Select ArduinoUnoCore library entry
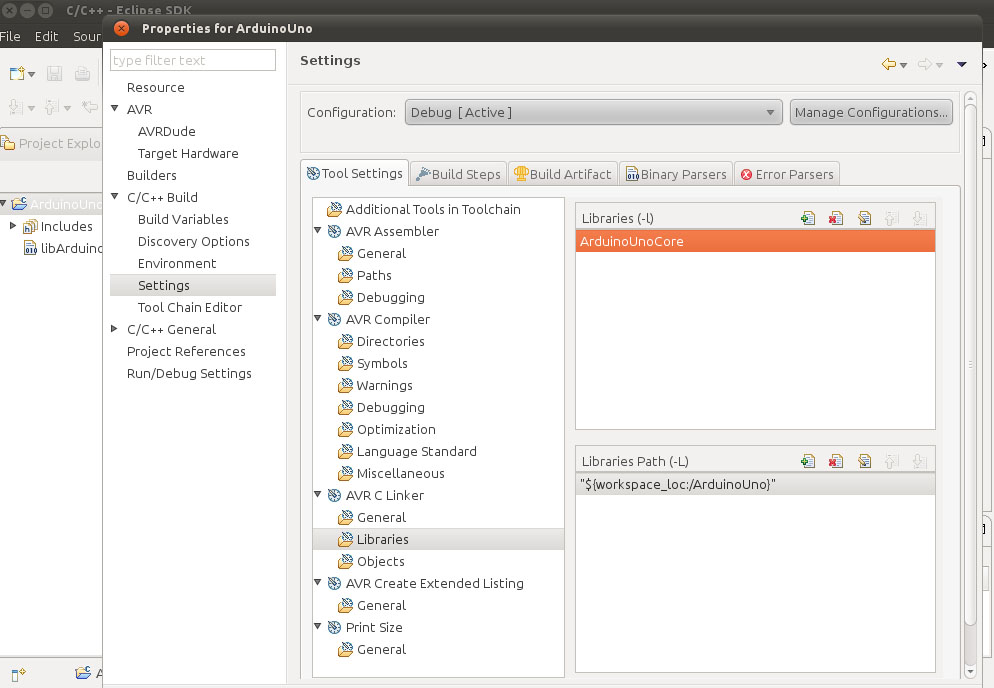Viewport: 994px width, 688px height. coord(755,241)
